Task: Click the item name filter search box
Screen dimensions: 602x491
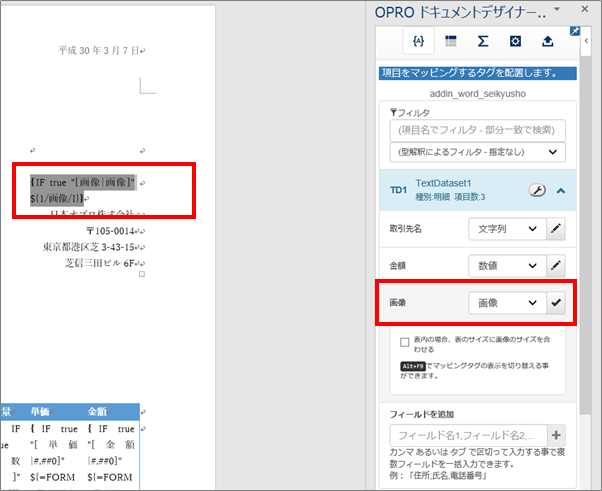Action: pyautogui.click(x=478, y=130)
